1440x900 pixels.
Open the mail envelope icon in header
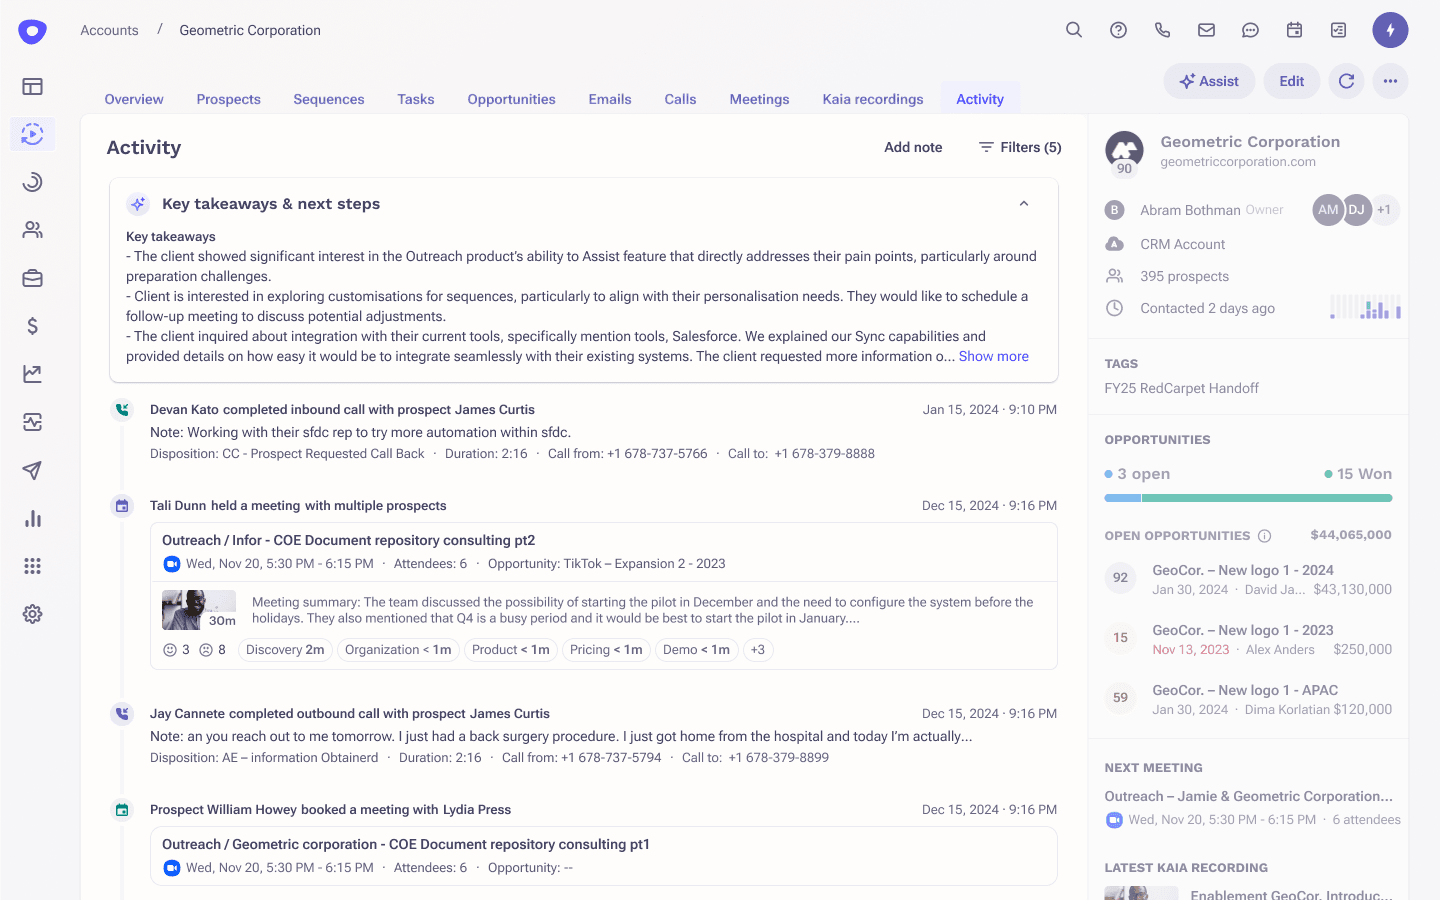pyautogui.click(x=1206, y=30)
